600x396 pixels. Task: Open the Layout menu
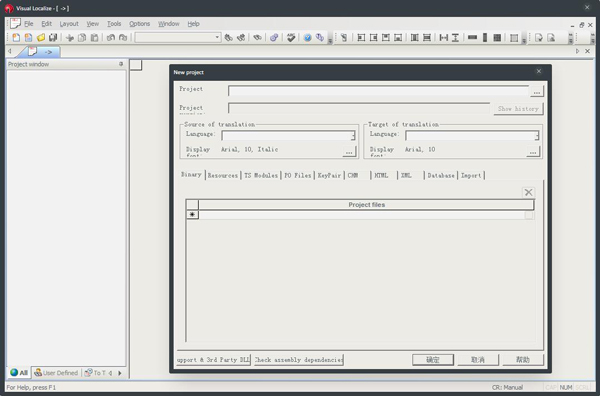click(x=69, y=24)
